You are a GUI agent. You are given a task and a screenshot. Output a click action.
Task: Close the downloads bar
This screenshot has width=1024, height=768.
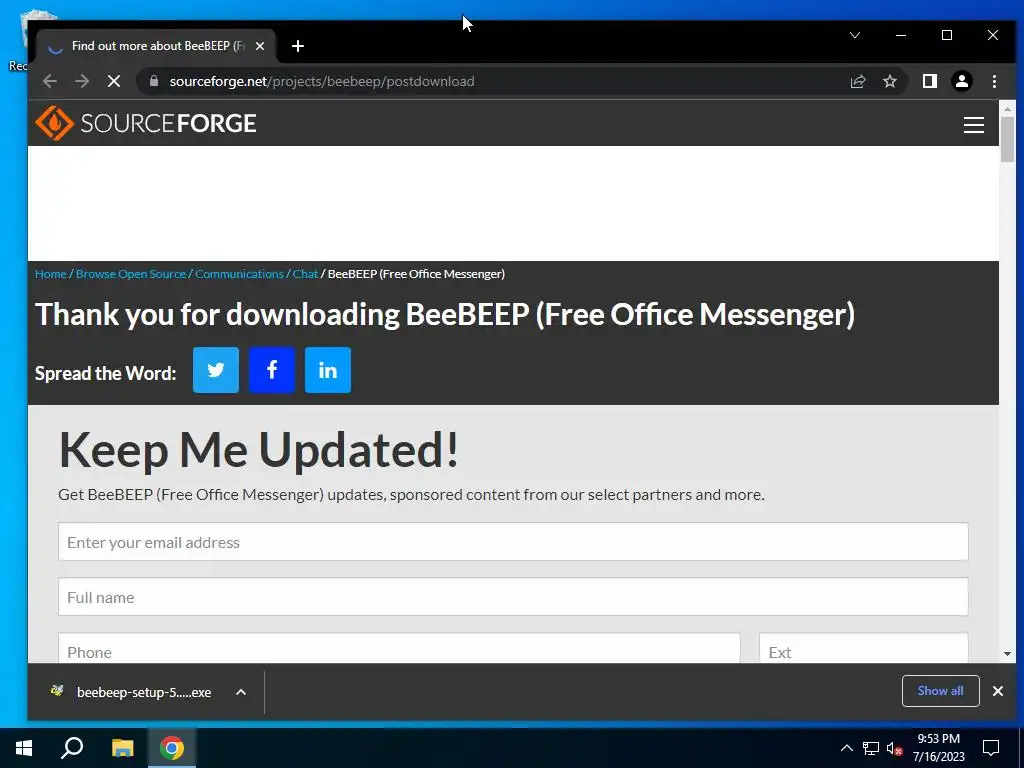998,691
